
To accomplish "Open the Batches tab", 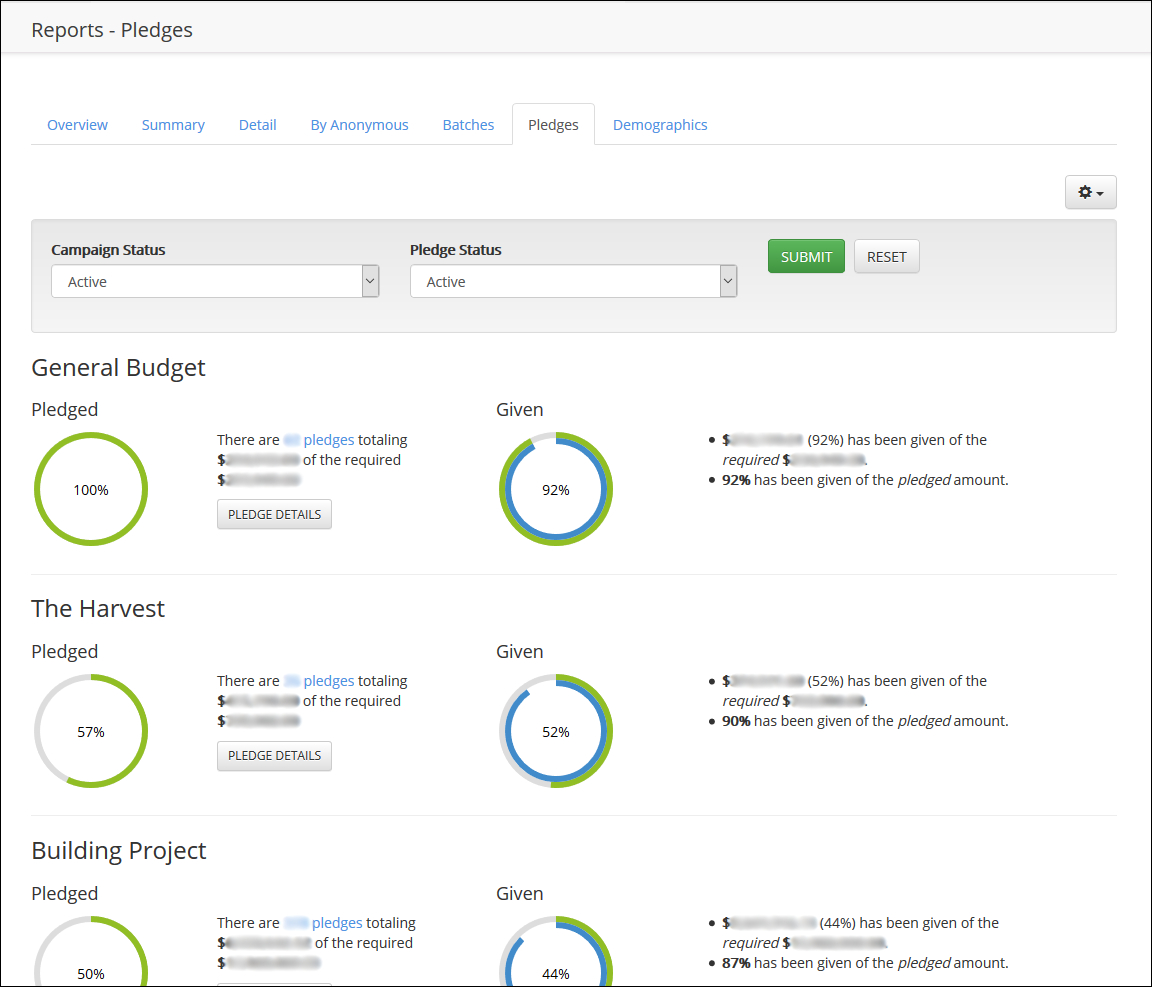I will click(x=468, y=125).
